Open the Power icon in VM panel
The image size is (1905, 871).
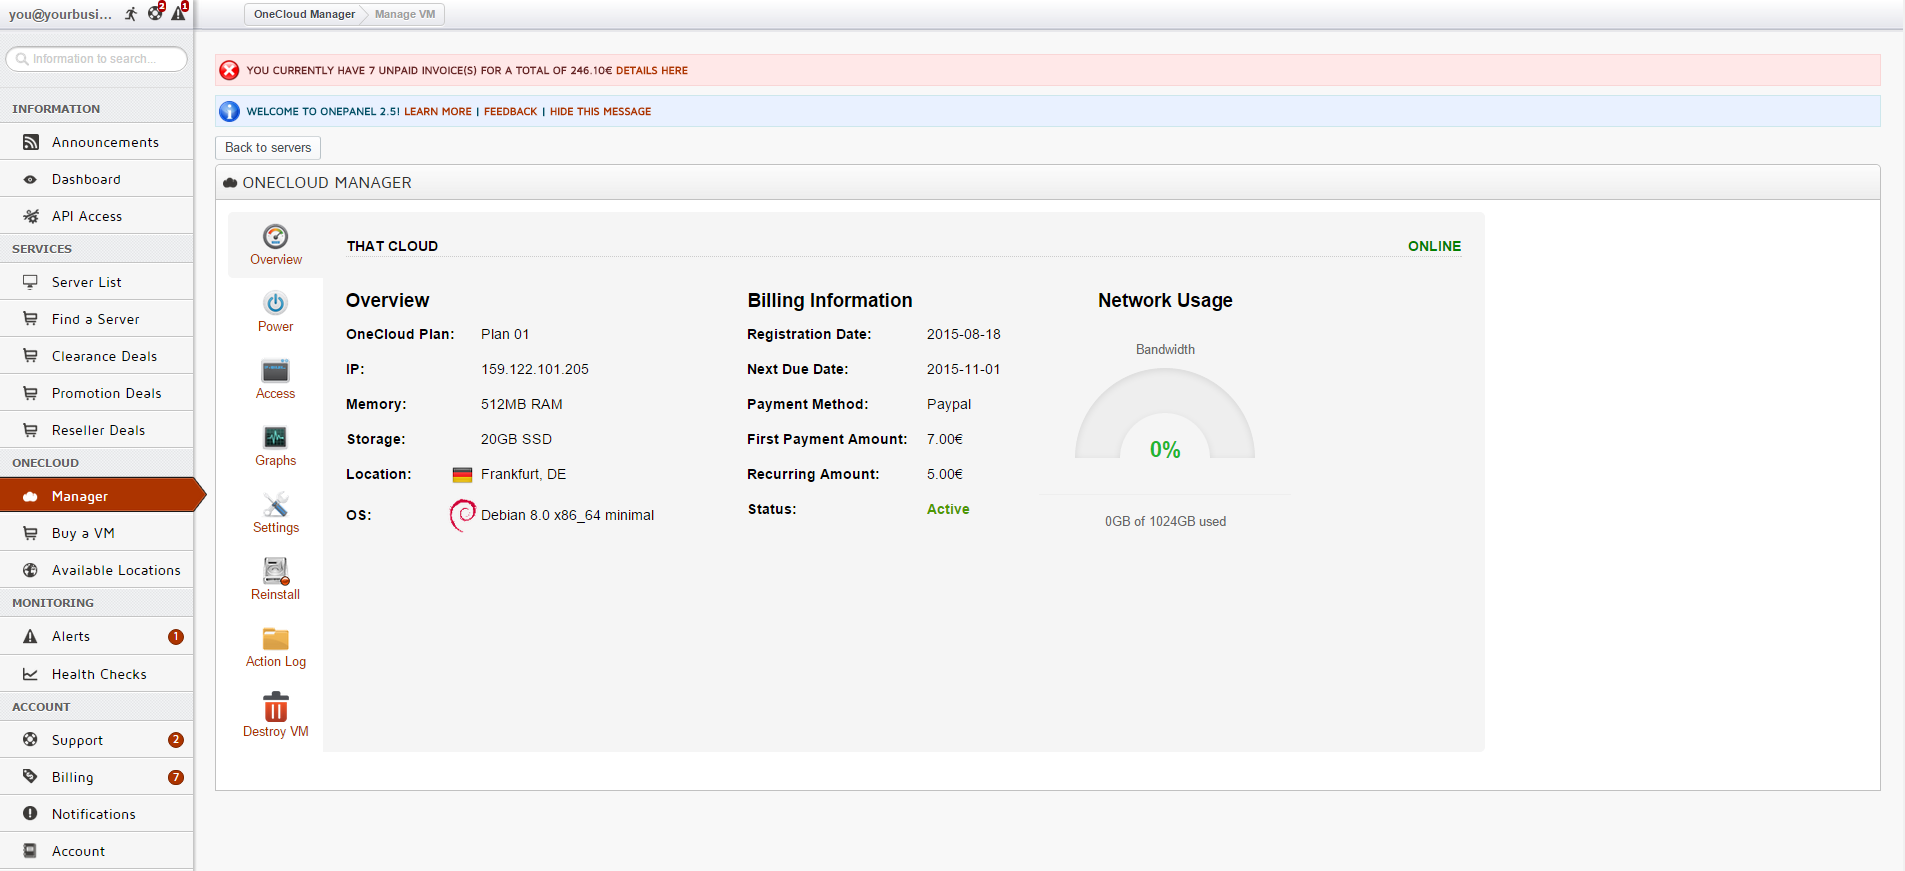pos(275,303)
